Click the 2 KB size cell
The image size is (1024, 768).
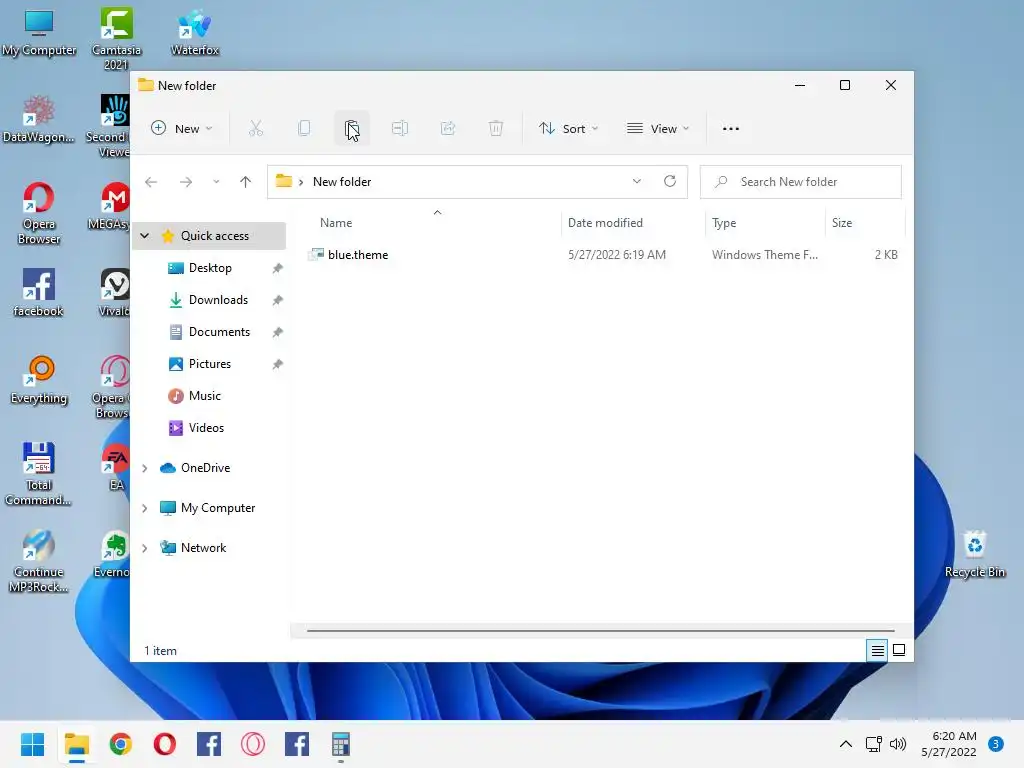tap(886, 255)
